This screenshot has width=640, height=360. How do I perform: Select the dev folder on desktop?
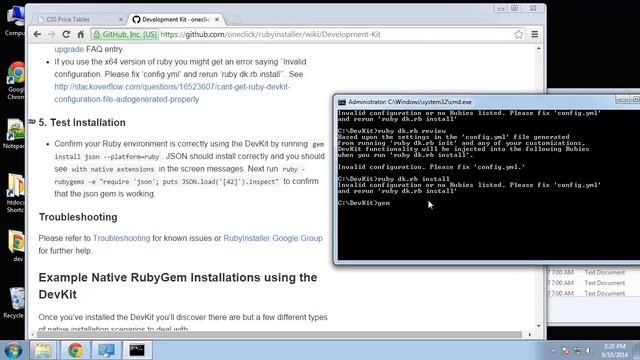click(x=16, y=246)
